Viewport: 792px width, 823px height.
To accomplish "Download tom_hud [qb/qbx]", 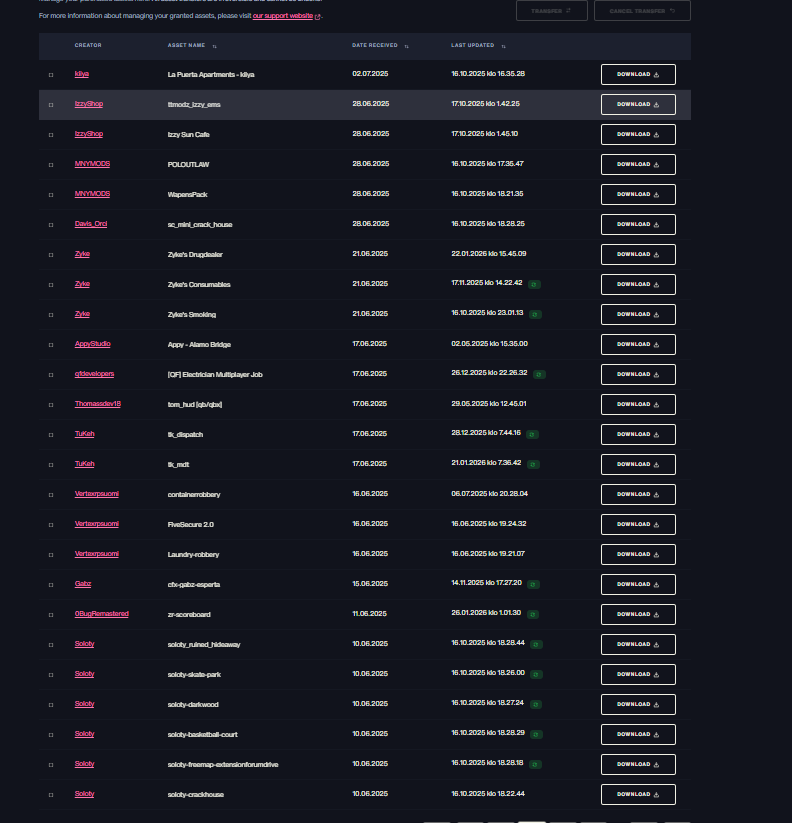I will (x=638, y=404).
